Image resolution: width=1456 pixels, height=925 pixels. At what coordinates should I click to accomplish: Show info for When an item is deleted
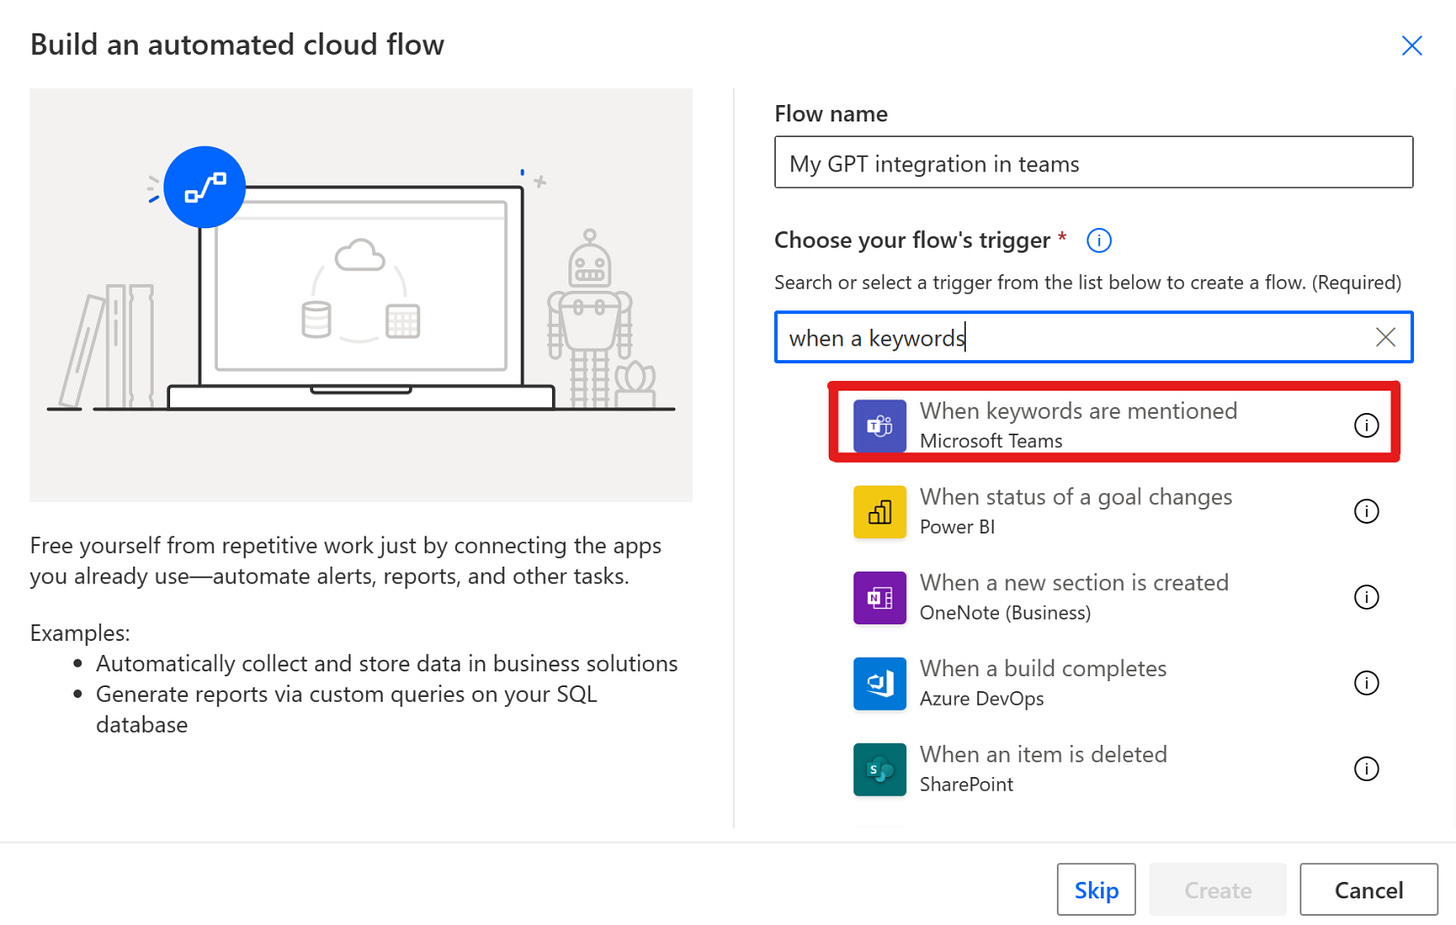[1366, 769]
